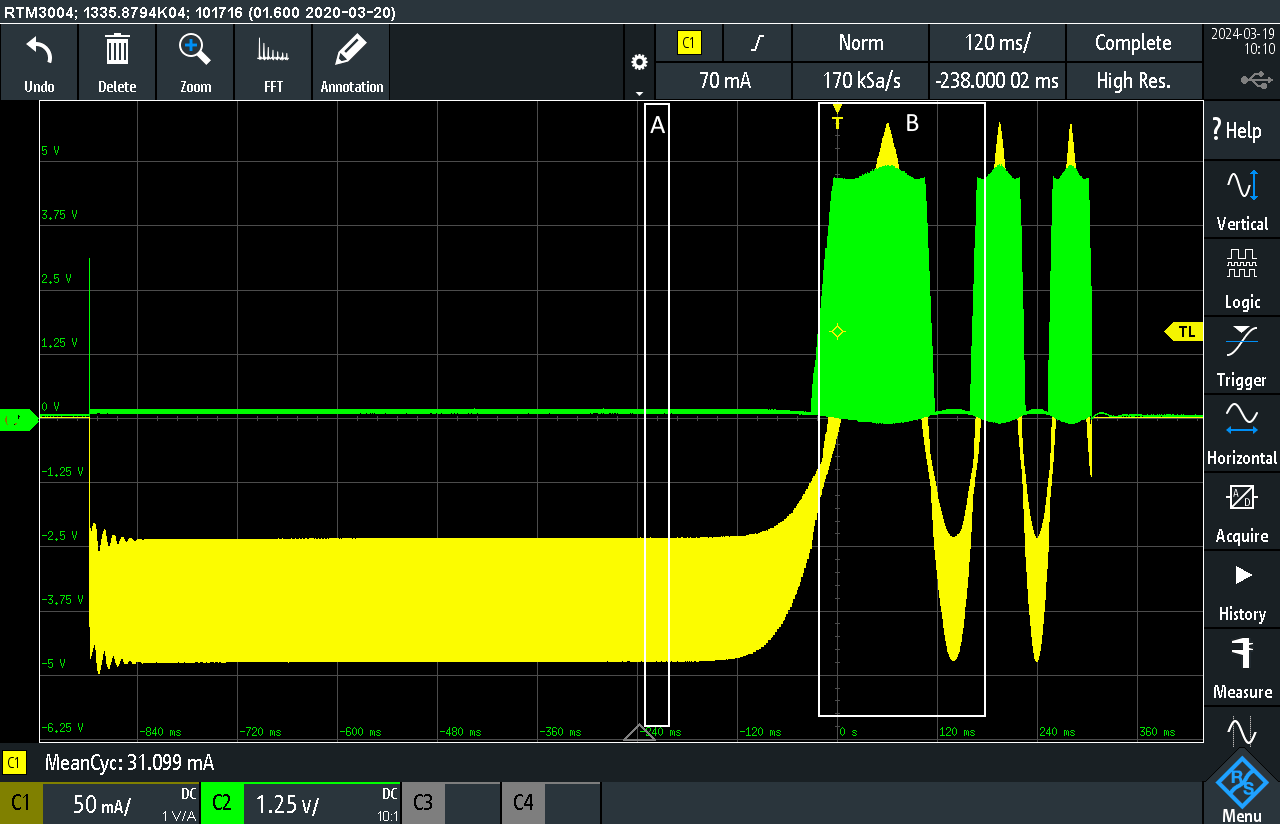The width and height of the screenshot is (1280, 824).
Task: Select the yellow C1 channel label
Action: pos(21,802)
